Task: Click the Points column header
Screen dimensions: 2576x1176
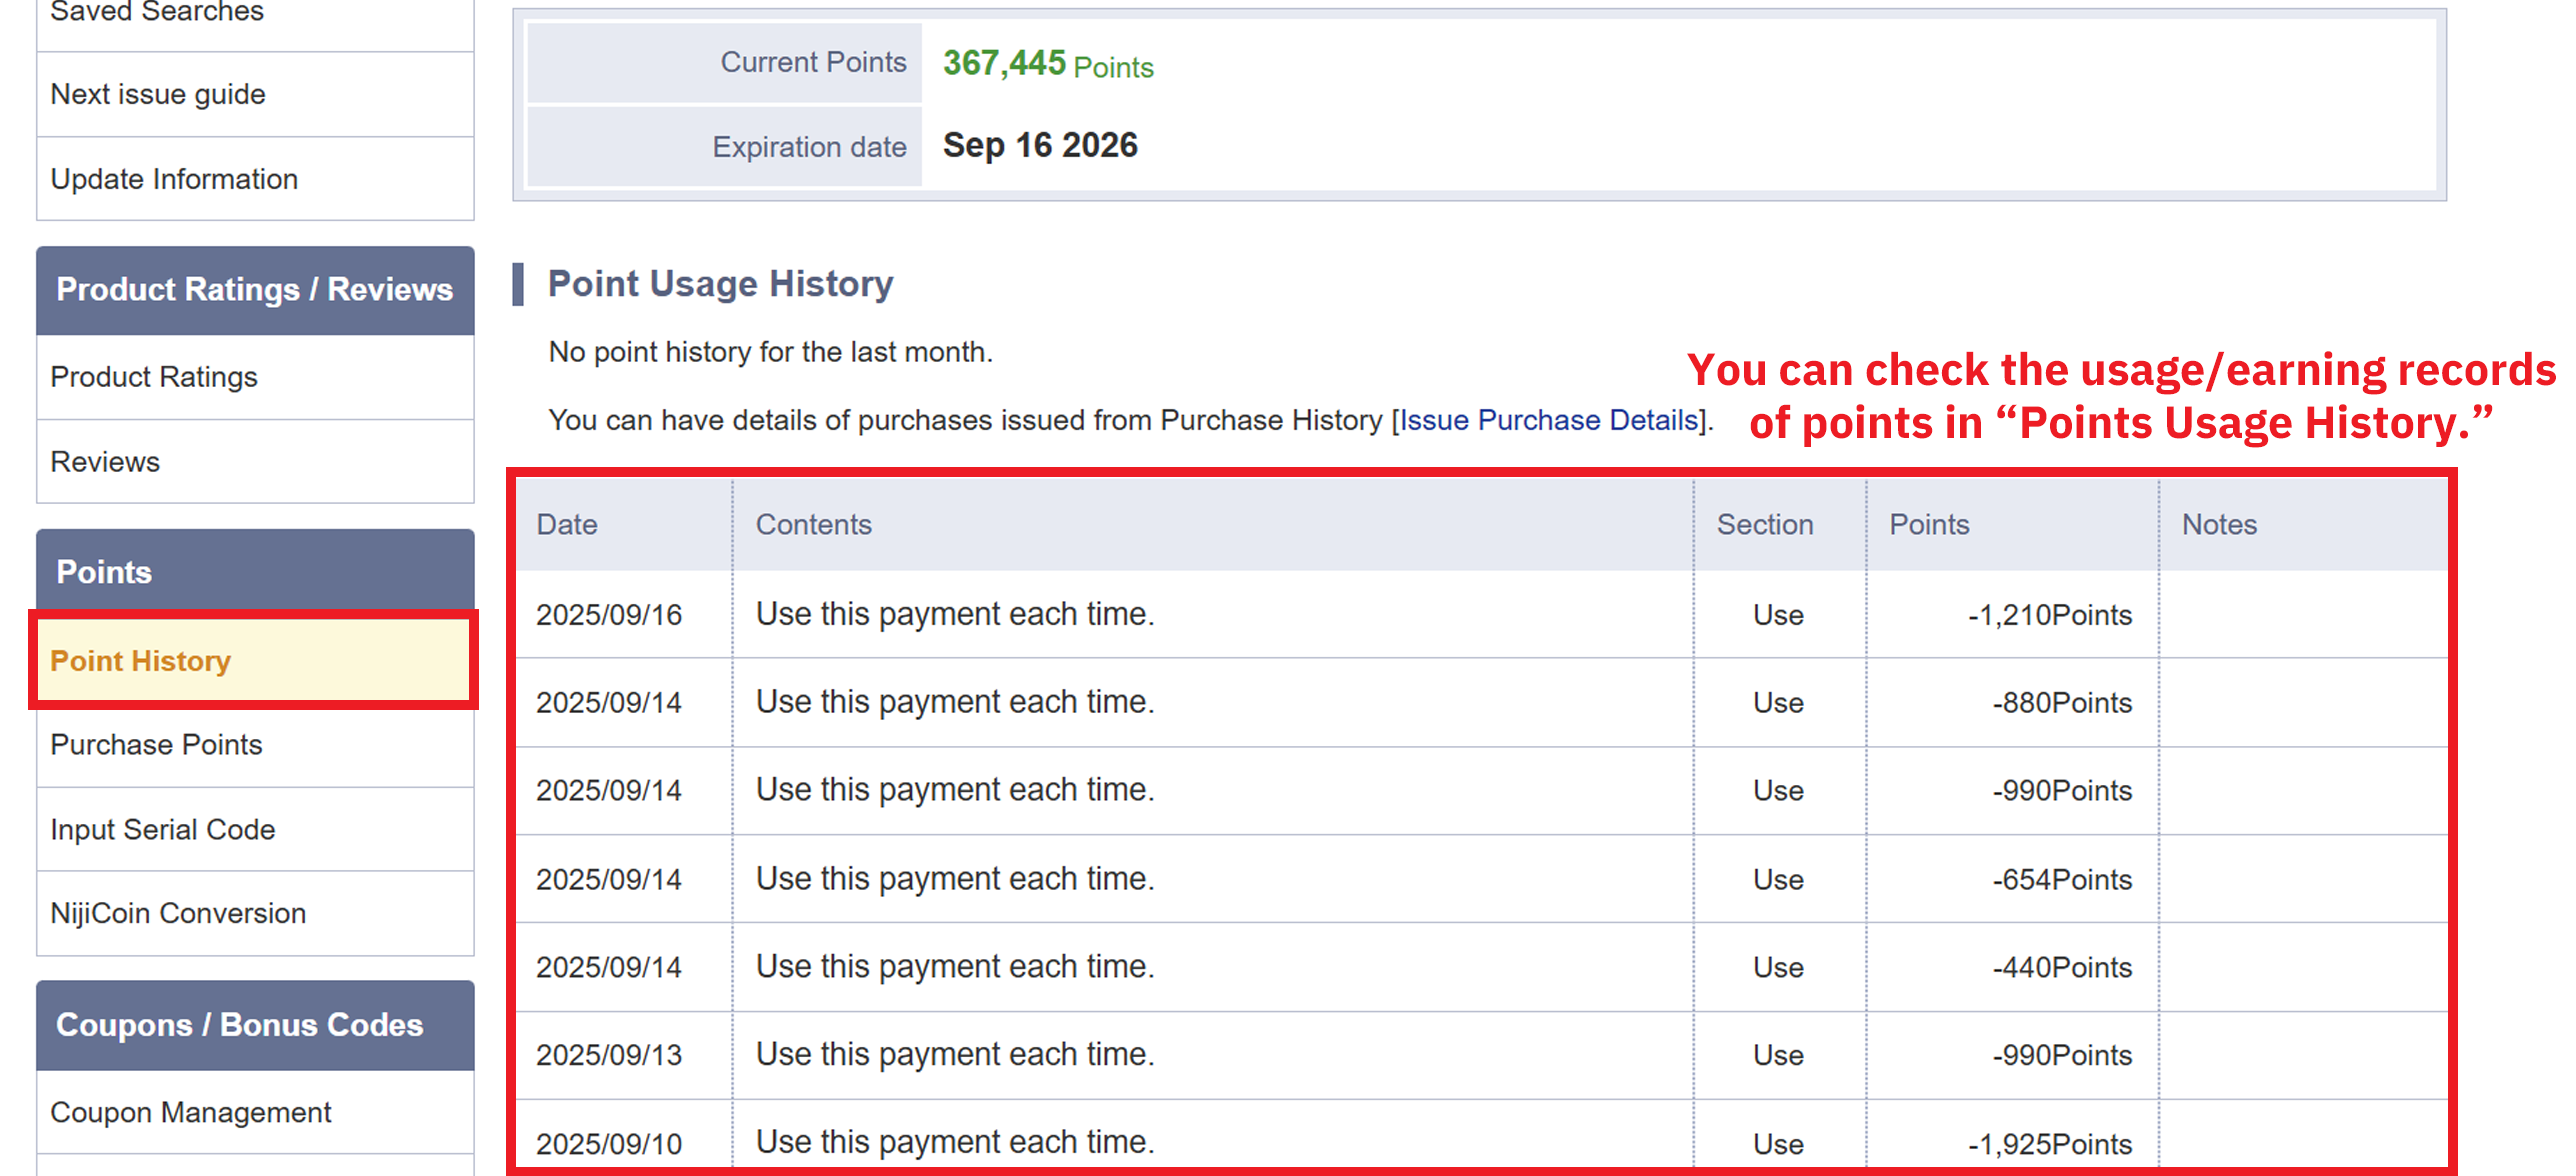Action: [1928, 525]
